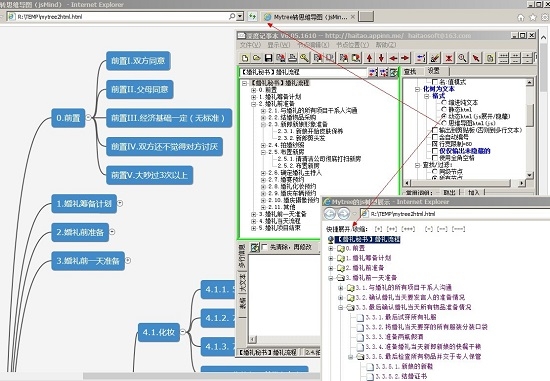
Task: Click the [+++] expand all link
Action: [x=408, y=229]
